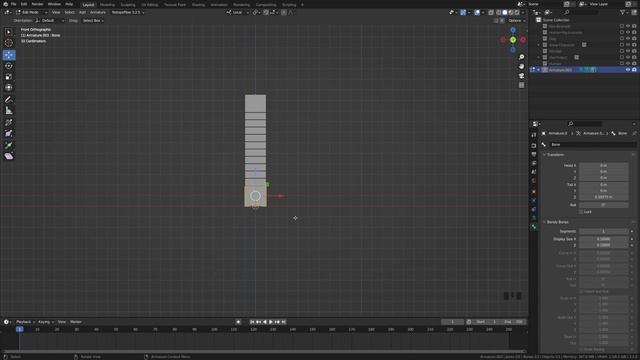The image size is (640, 360).
Task: Select the Select Box tool
Action: (x=9, y=32)
